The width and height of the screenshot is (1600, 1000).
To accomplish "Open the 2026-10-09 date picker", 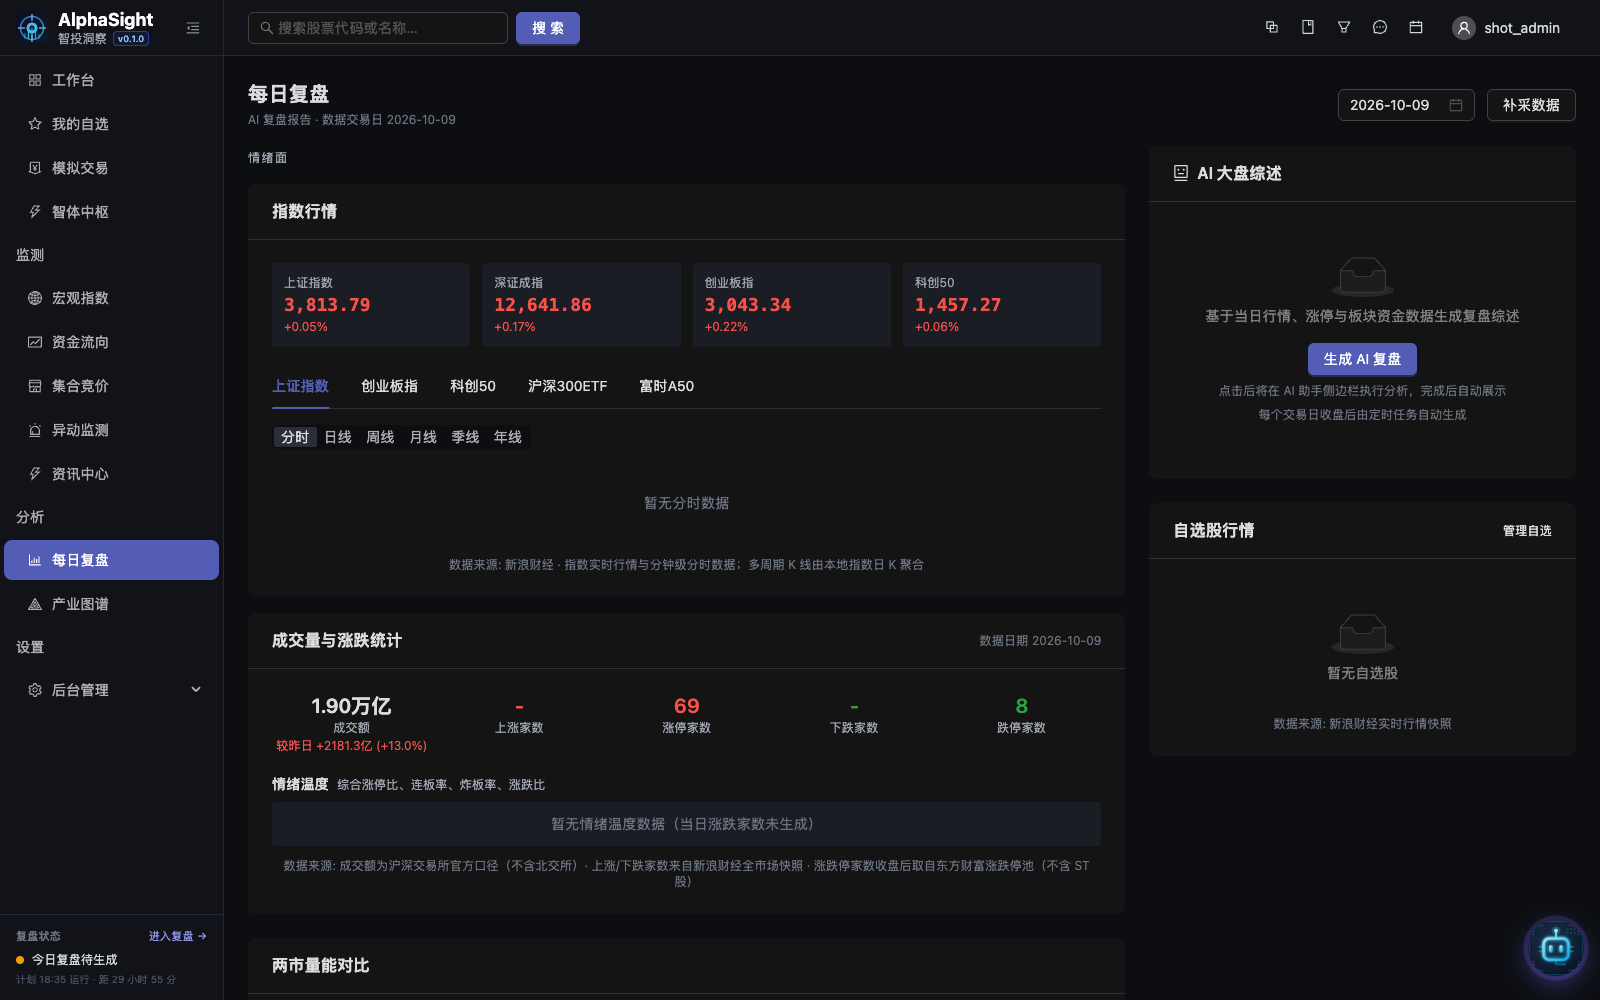I will (x=1406, y=105).
